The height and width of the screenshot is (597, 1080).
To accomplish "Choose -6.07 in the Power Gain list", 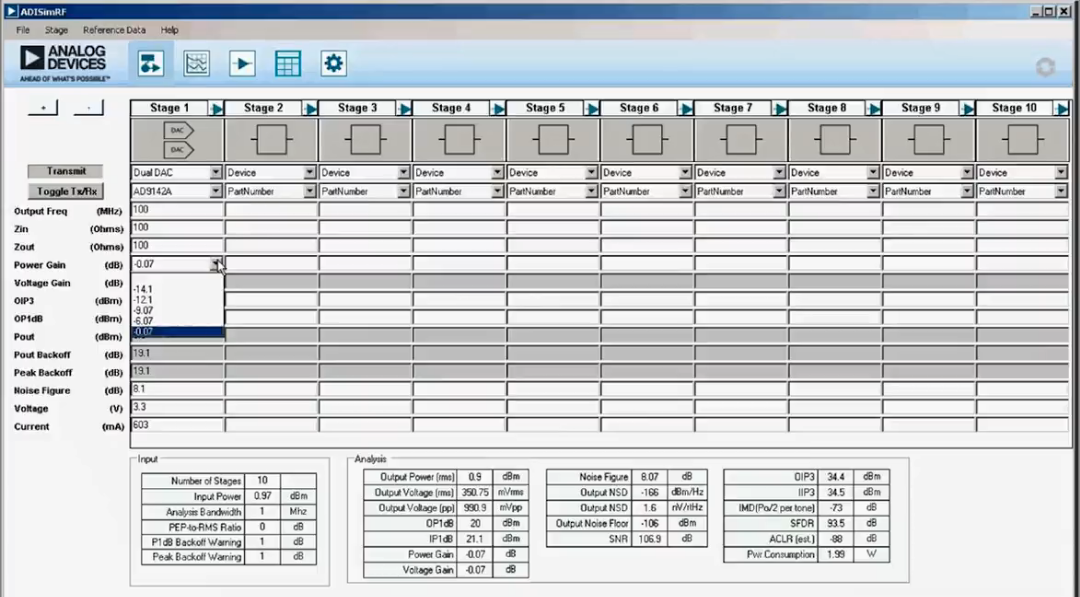I will tap(177, 321).
